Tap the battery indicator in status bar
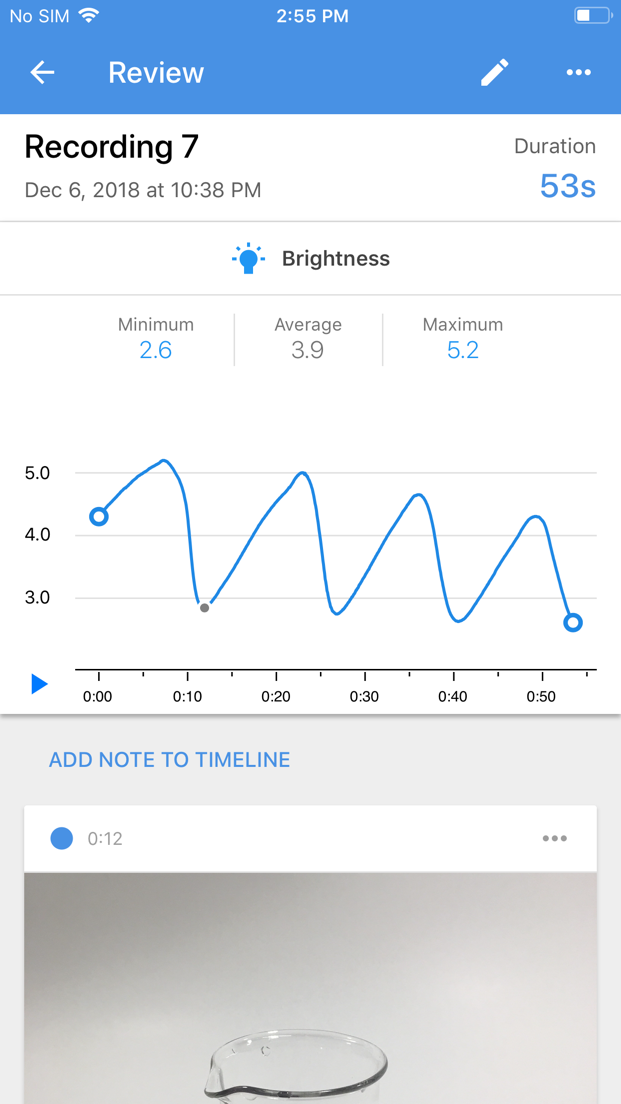621x1104 pixels. coord(590,16)
